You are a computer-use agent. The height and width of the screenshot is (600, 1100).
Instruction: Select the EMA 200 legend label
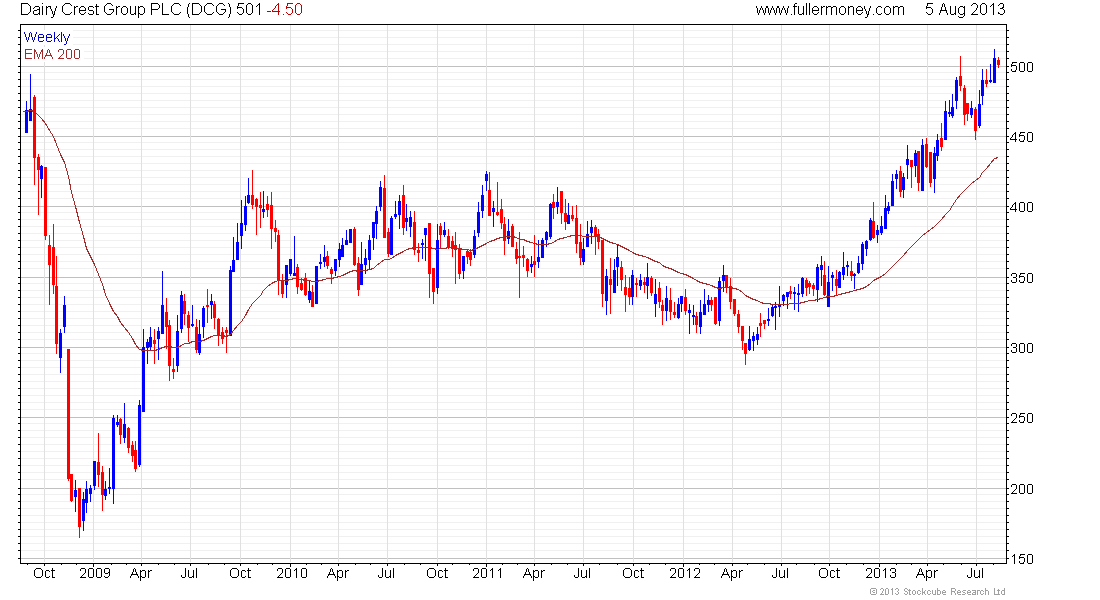point(52,54)
